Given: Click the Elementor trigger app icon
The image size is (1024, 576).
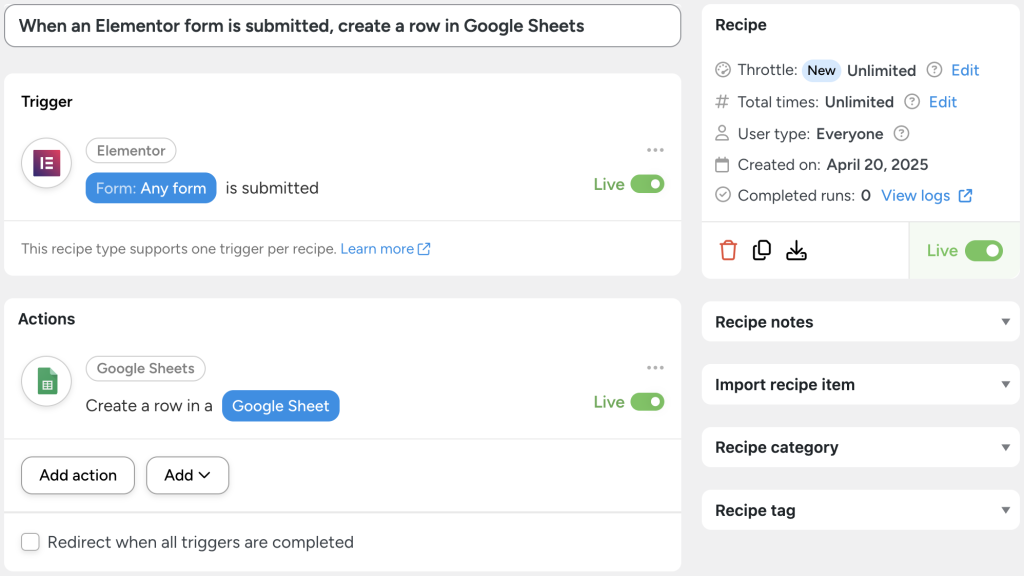Looking at the screenshot, I should point(46,163).
